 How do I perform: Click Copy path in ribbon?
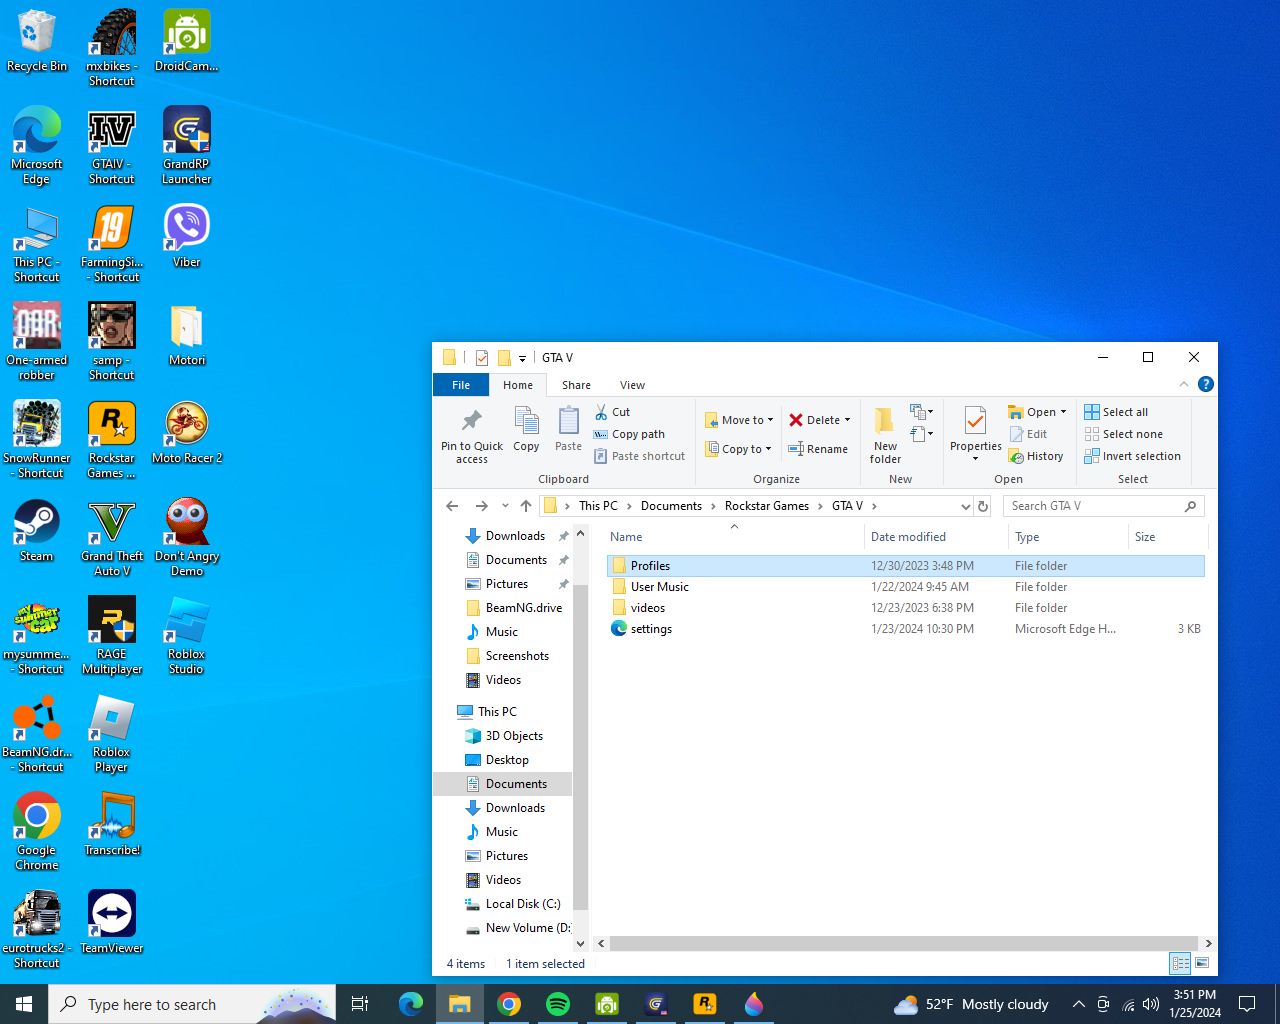tap(629, 434)
